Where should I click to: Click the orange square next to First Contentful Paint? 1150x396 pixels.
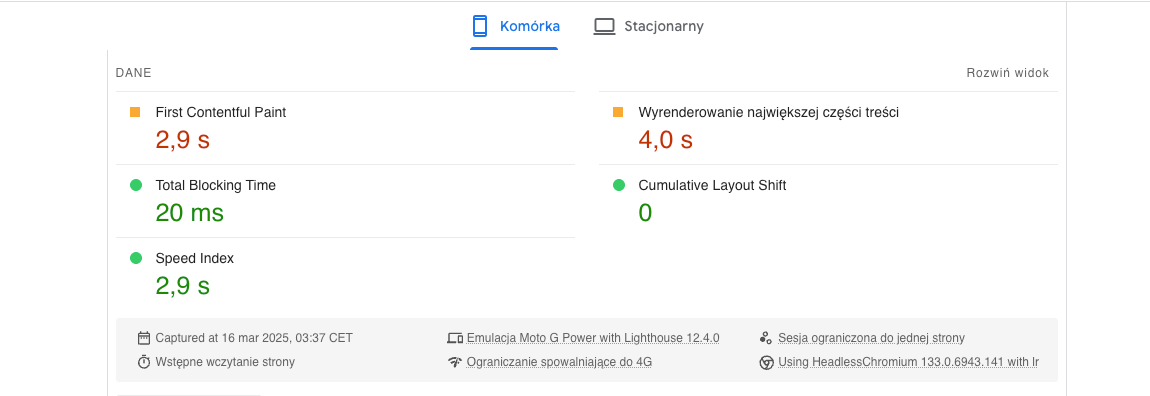click(135, 112)
